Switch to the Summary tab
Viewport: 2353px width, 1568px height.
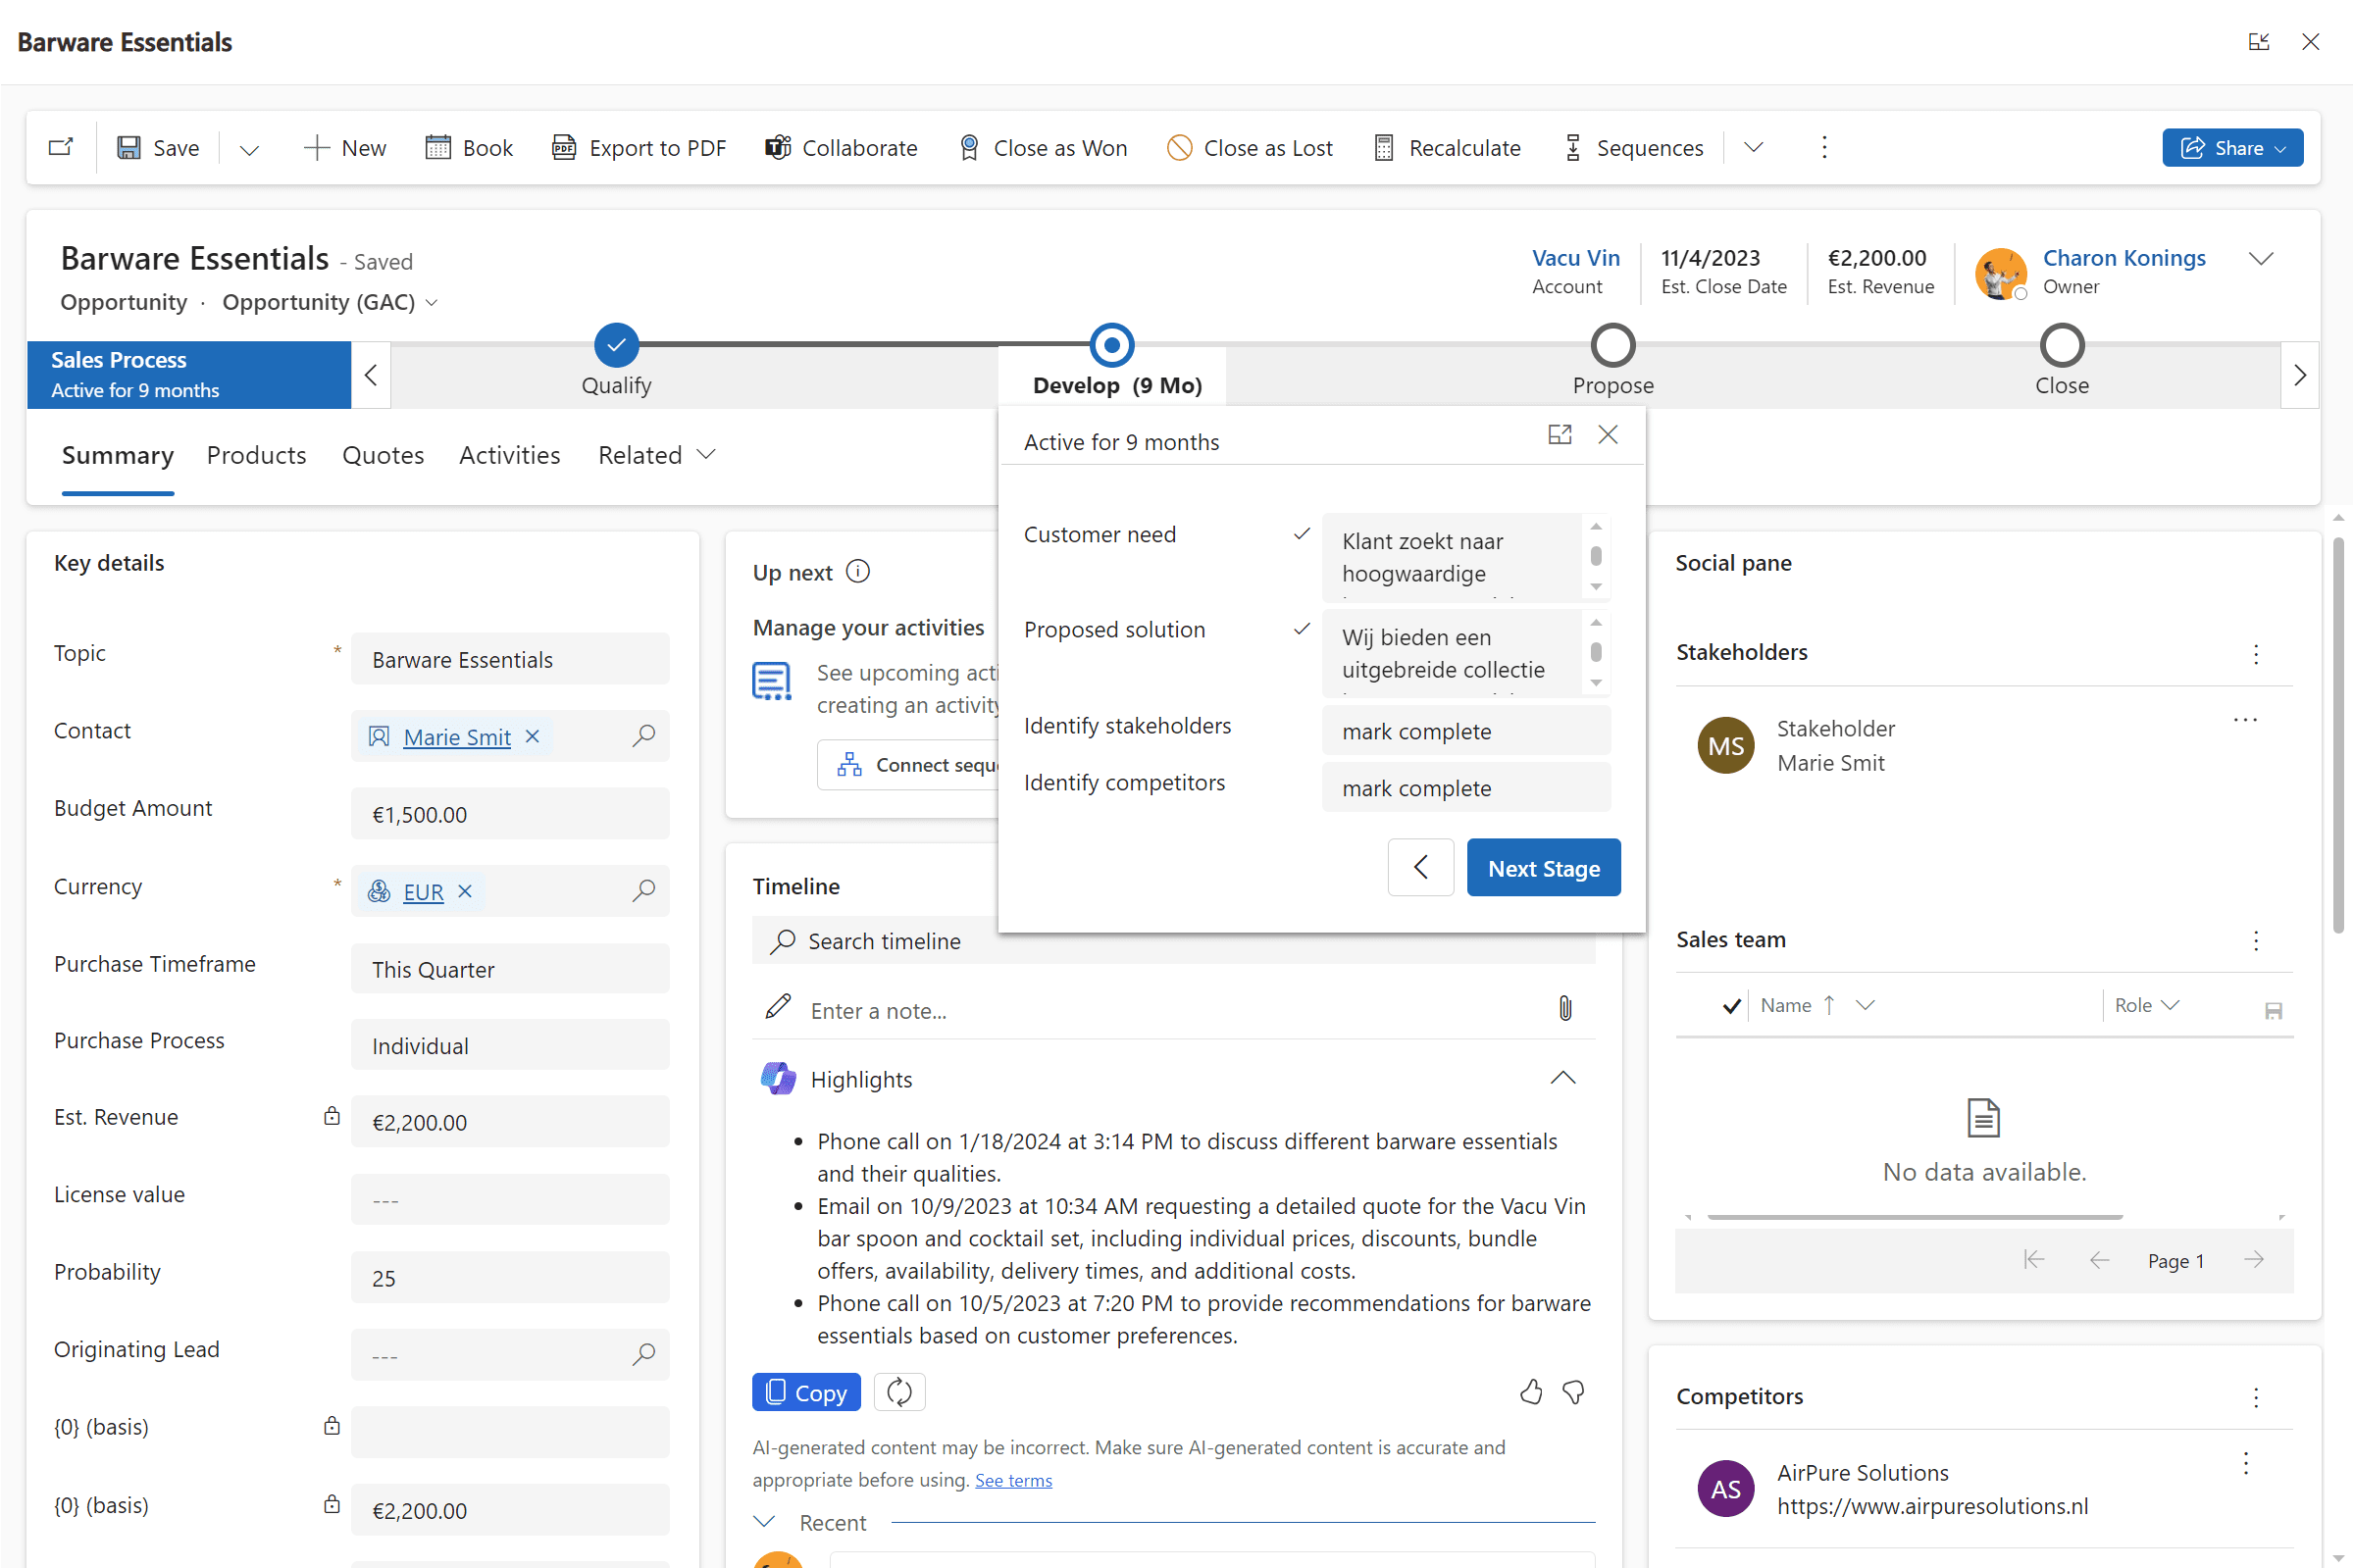118,455
